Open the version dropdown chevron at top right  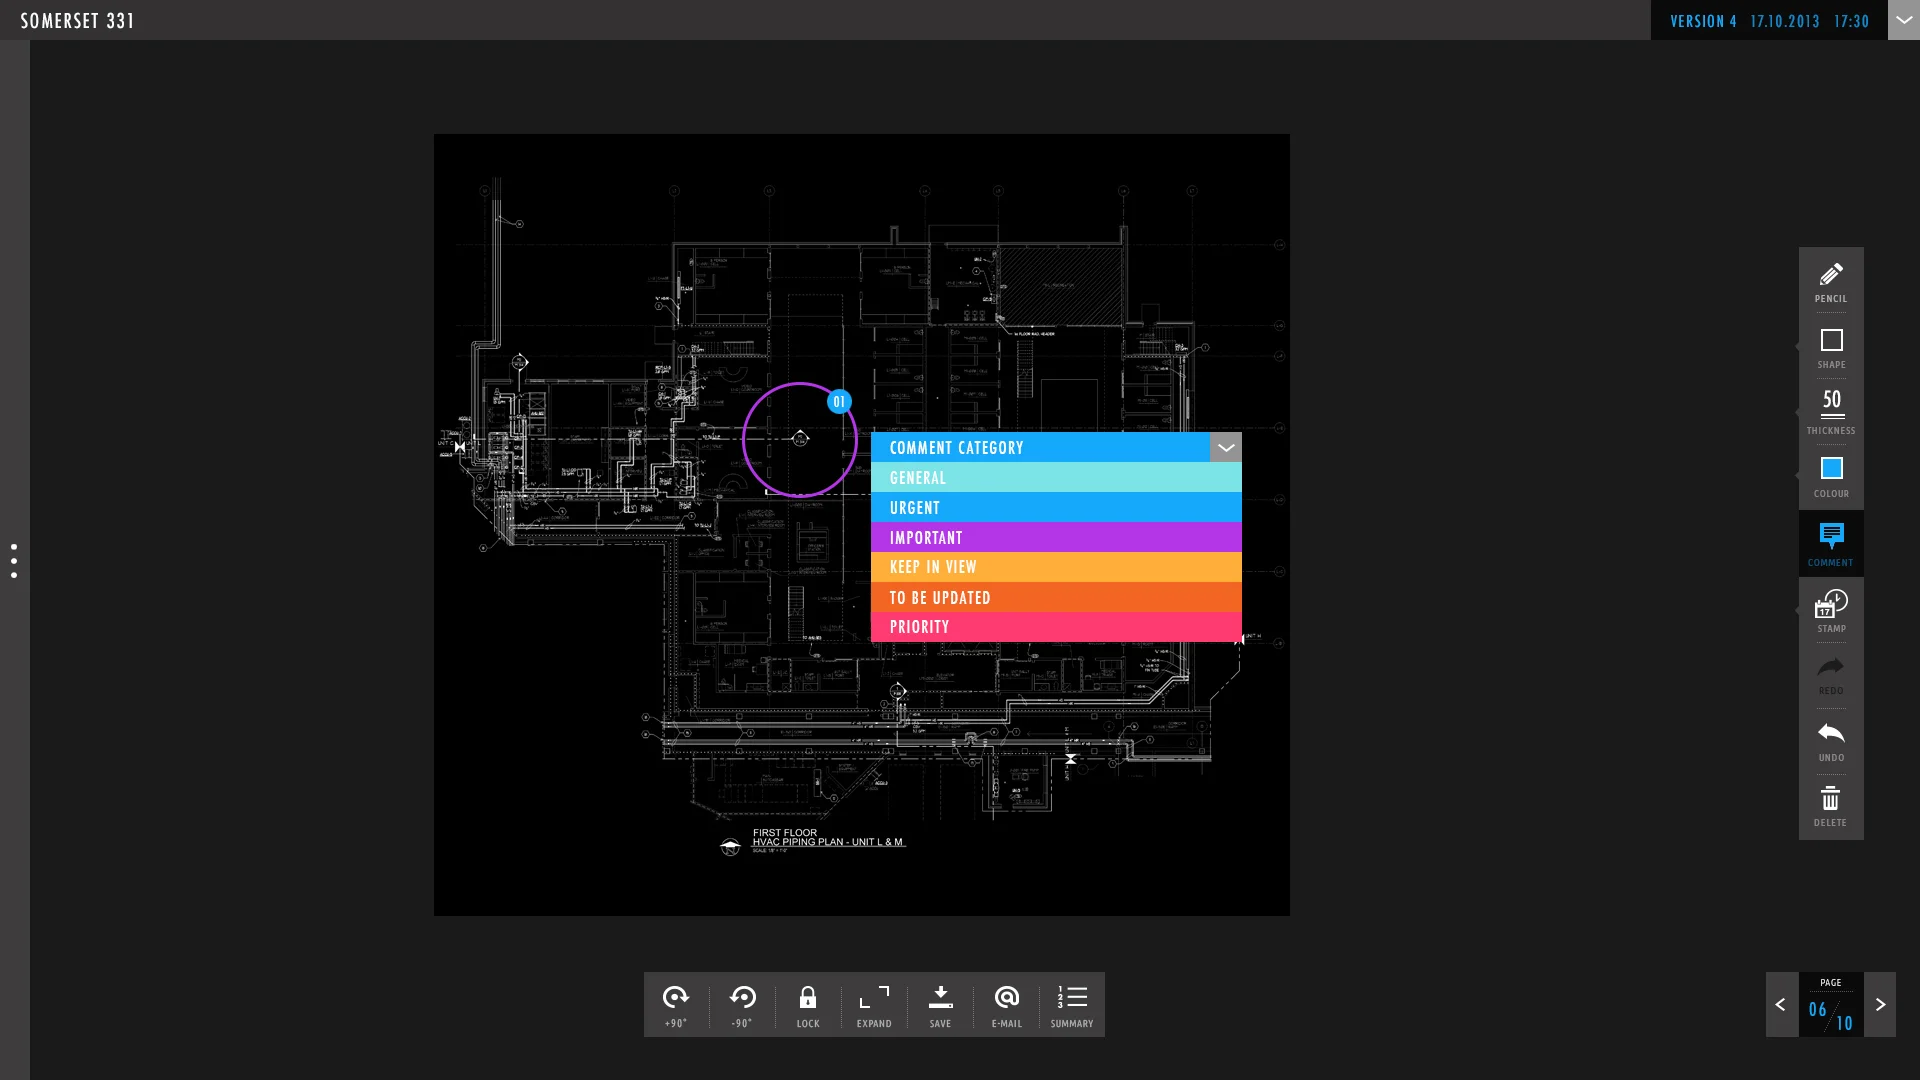[x=1904, y=20]
